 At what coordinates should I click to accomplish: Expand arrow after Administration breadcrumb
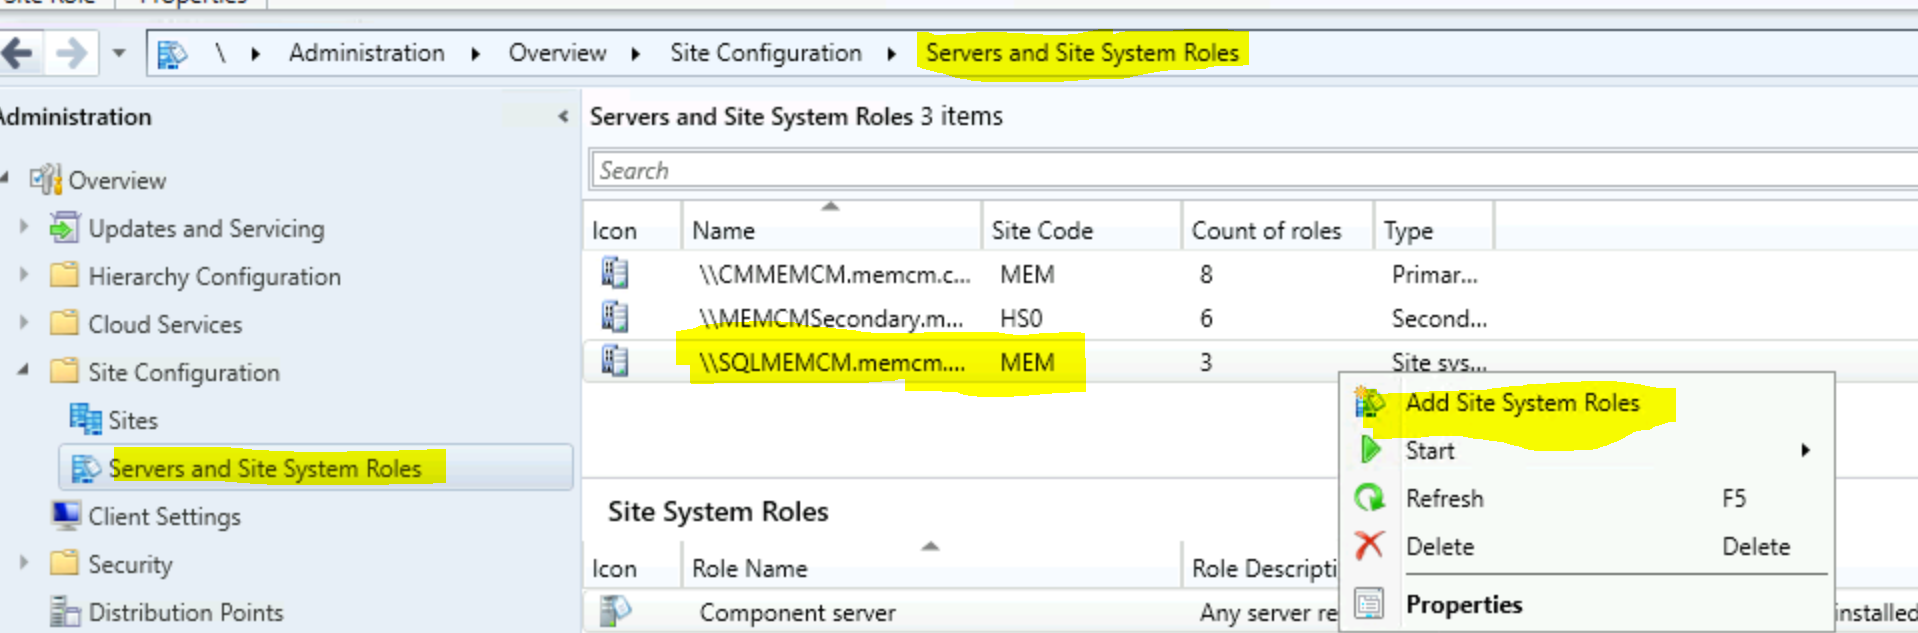click(476, 54)
